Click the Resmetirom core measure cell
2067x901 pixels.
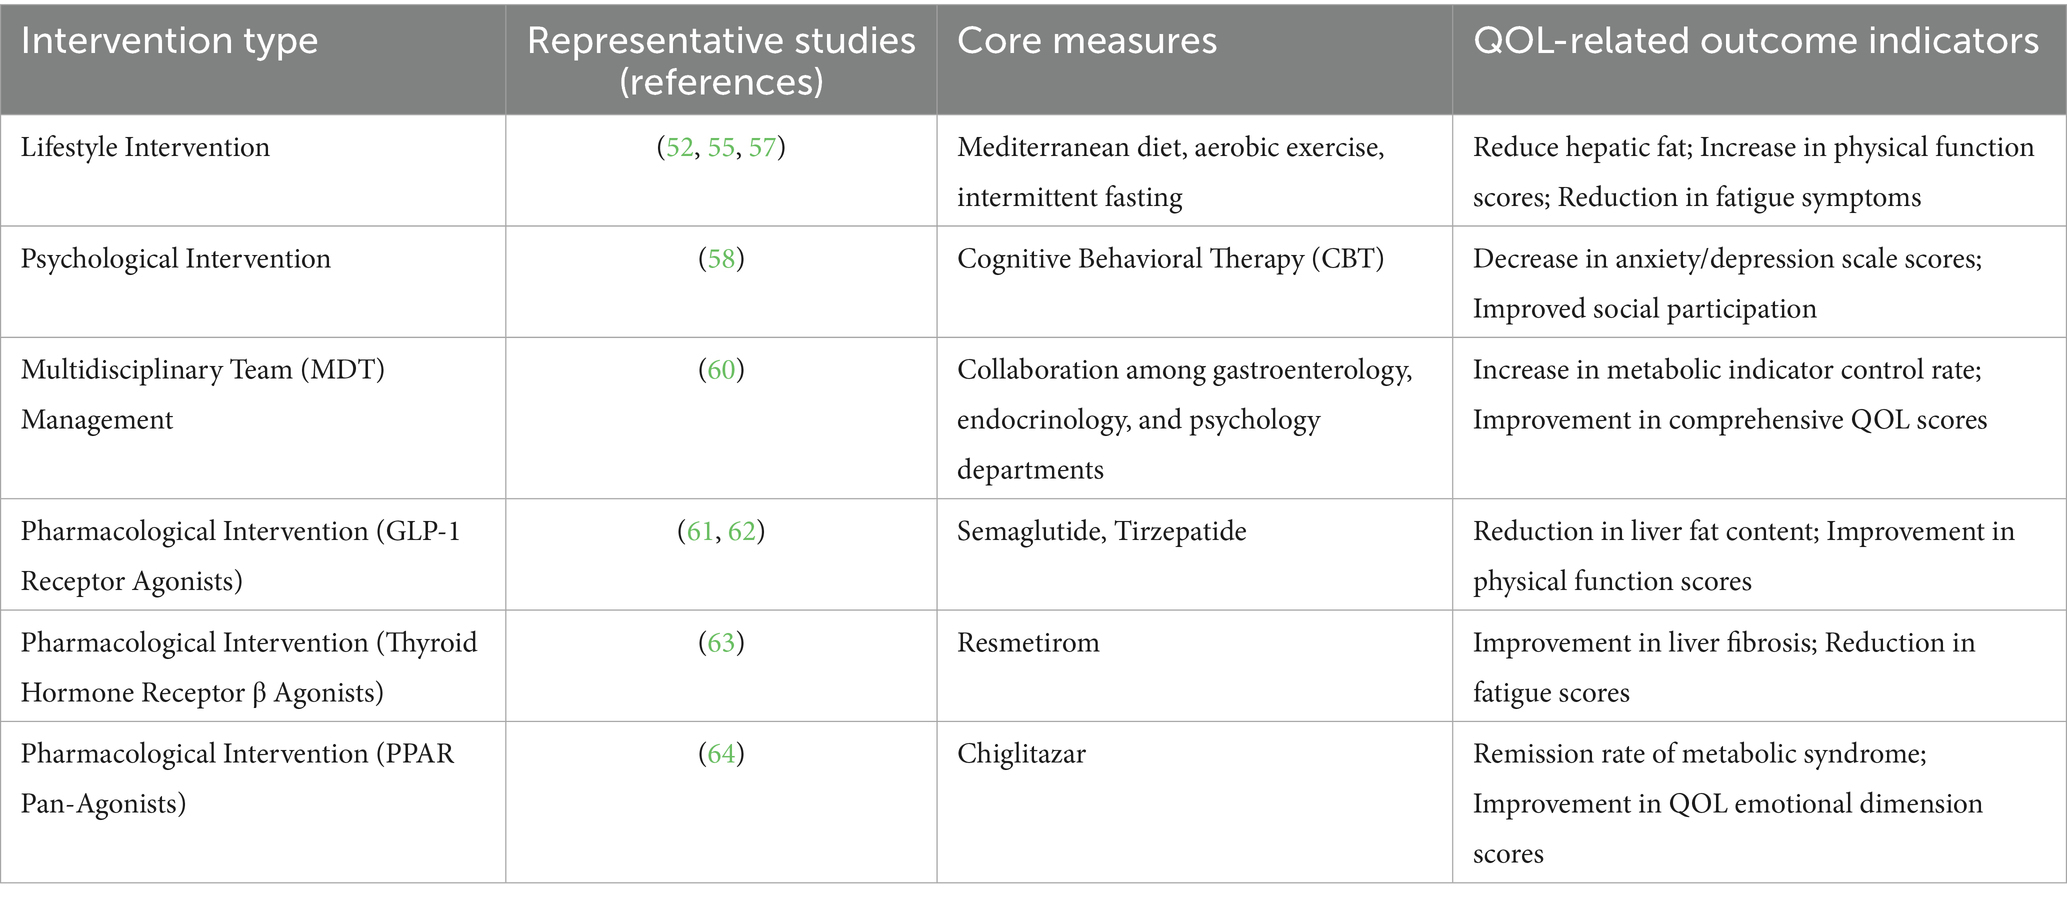coord(1028,642)
